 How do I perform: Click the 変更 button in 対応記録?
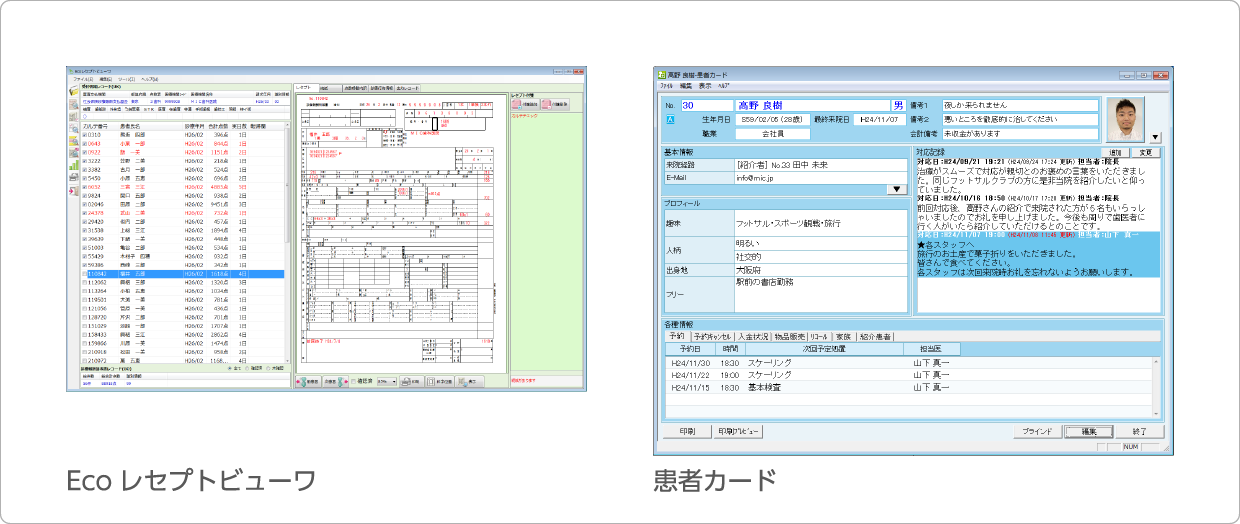coord(1147,153)
